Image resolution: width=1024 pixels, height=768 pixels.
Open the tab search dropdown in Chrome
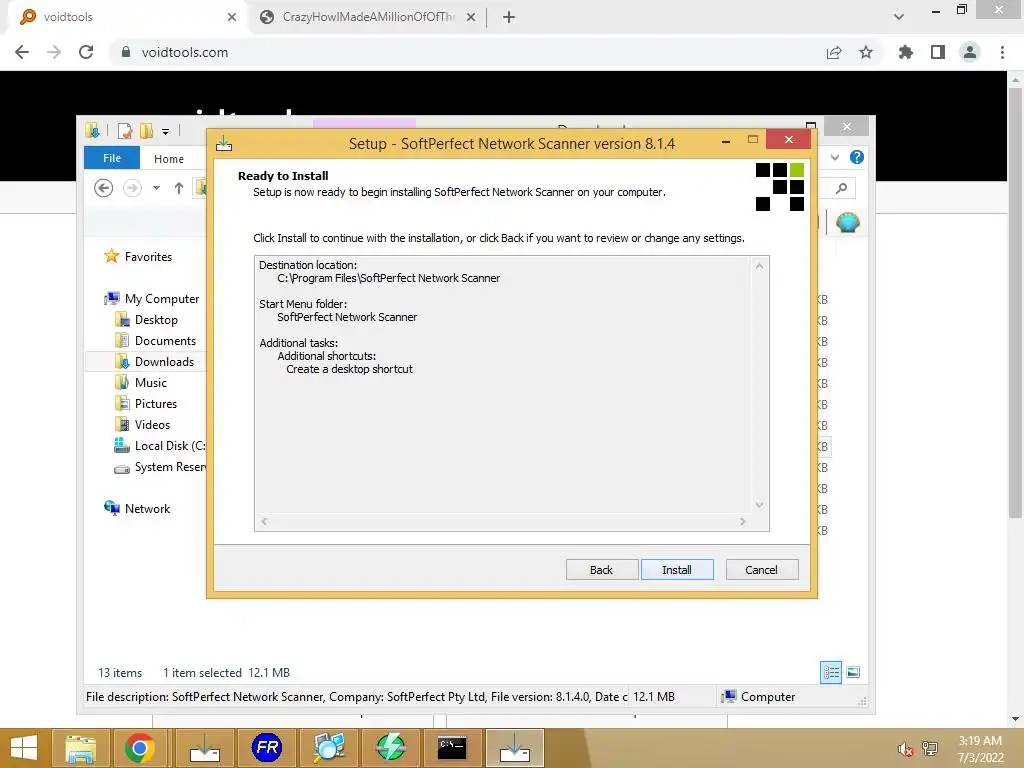point(899,17)
